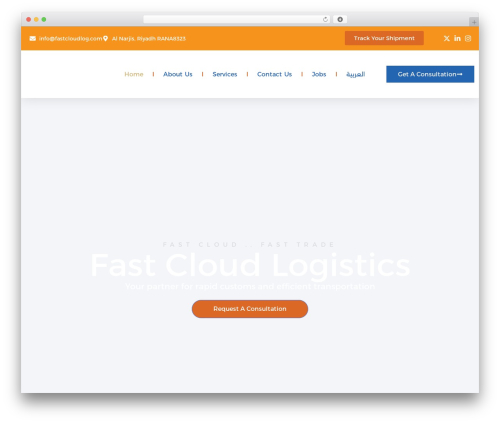Go to the Home menu item
This screenshot has height=423, width=500.
[x=134, y=74]
